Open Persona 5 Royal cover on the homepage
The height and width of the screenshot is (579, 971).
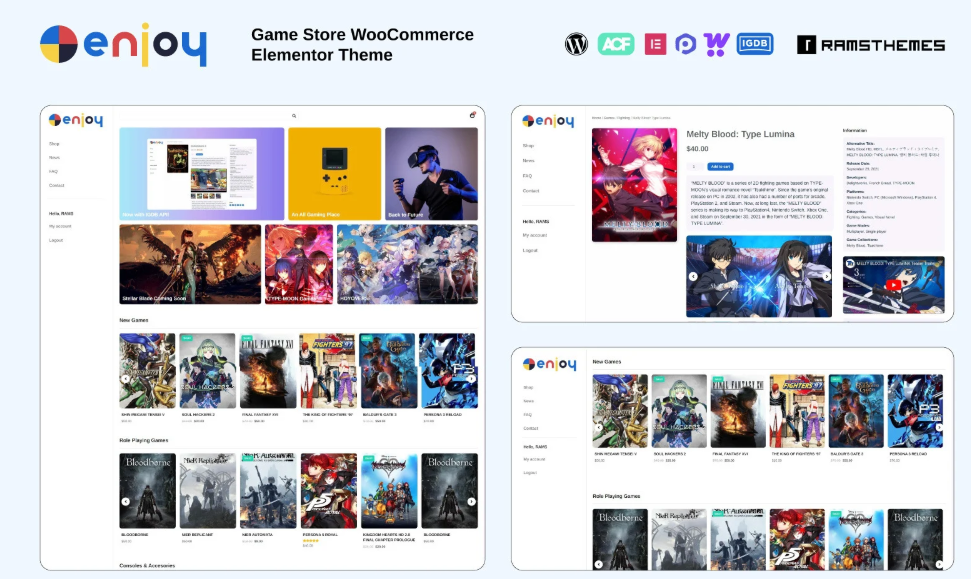pos(329,490)
